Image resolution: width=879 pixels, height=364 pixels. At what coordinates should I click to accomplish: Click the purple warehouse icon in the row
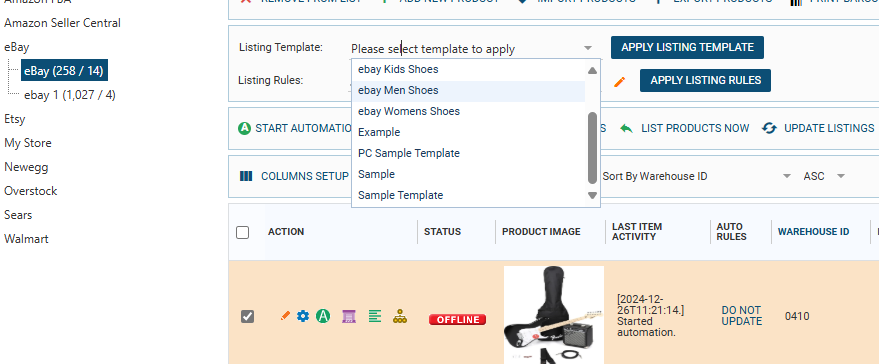tap(349, 317)
